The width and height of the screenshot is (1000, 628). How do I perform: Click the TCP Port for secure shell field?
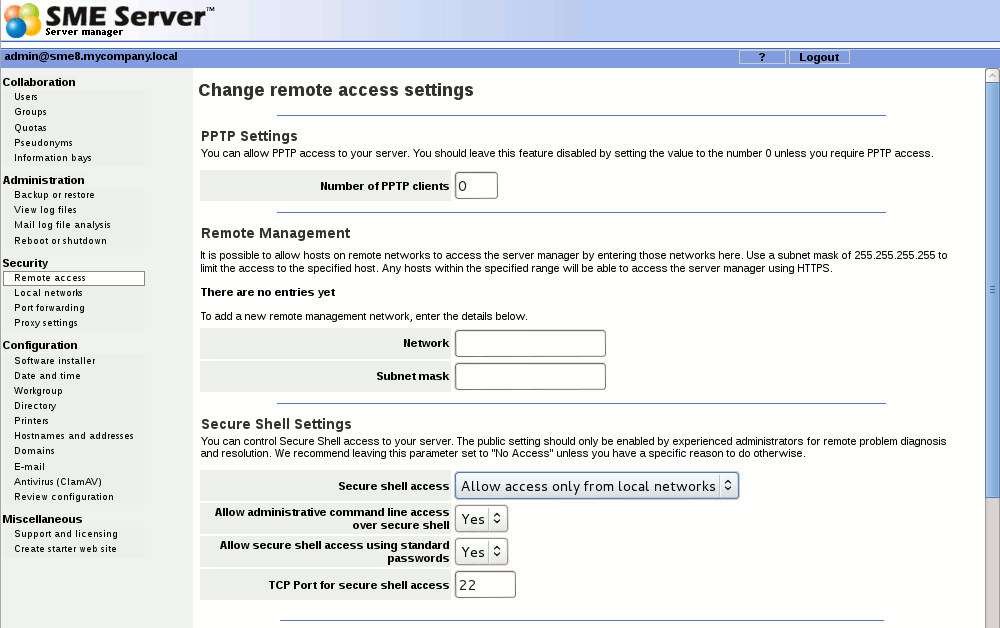point(485,585)
